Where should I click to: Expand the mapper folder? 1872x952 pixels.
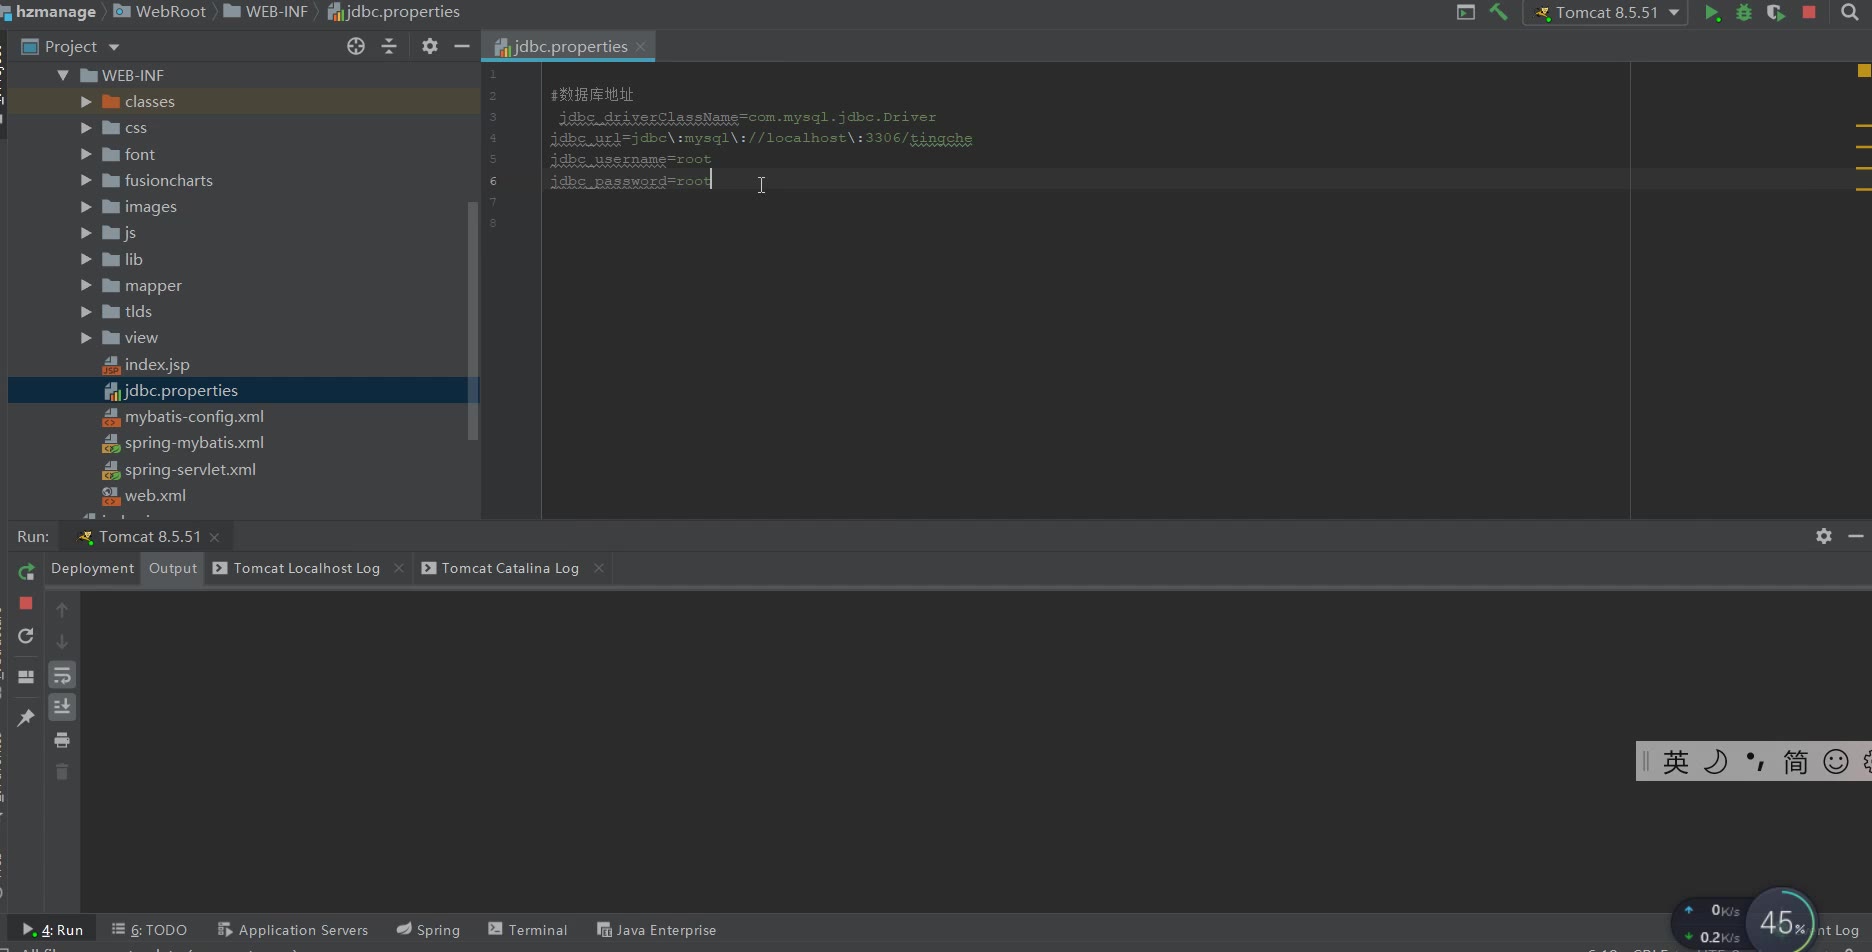[x=86, y=285]
